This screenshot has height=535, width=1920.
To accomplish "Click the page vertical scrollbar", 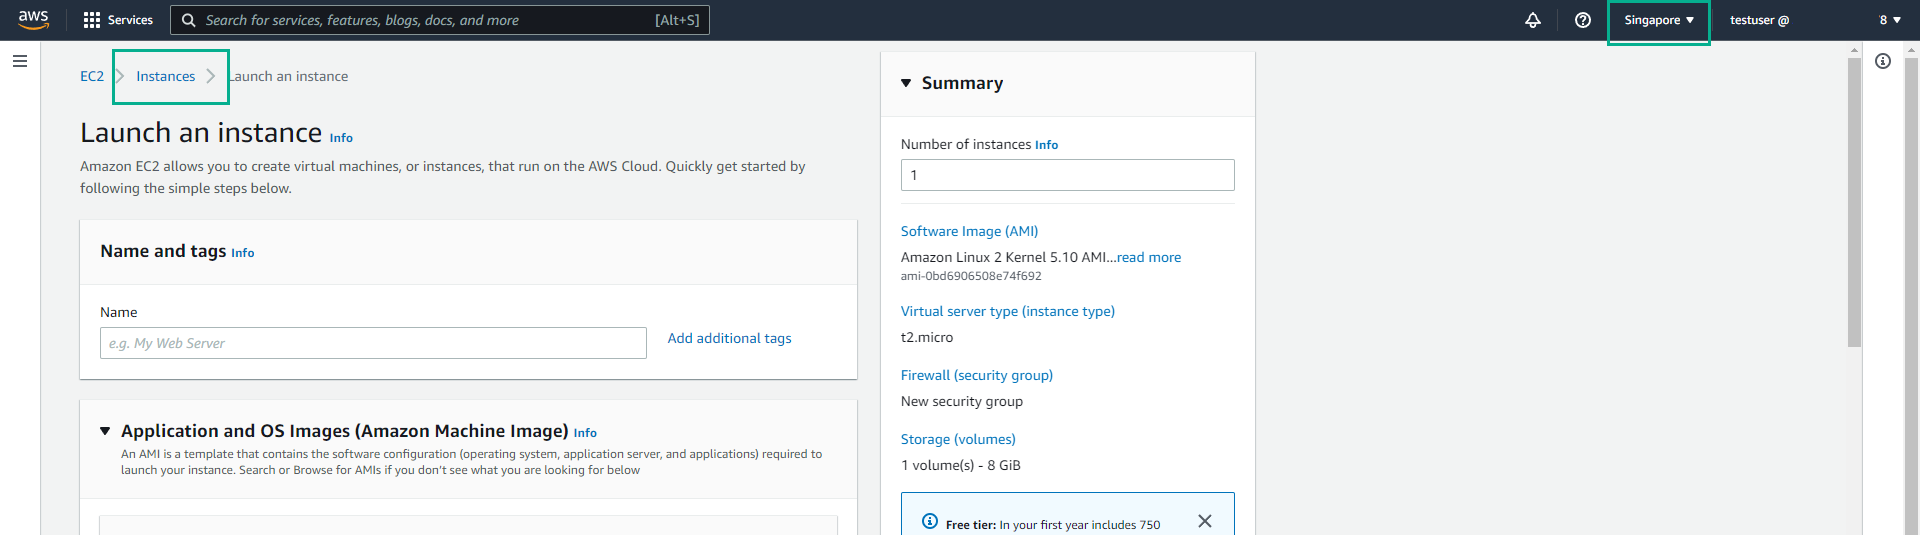I will [x=1854, y=202].
